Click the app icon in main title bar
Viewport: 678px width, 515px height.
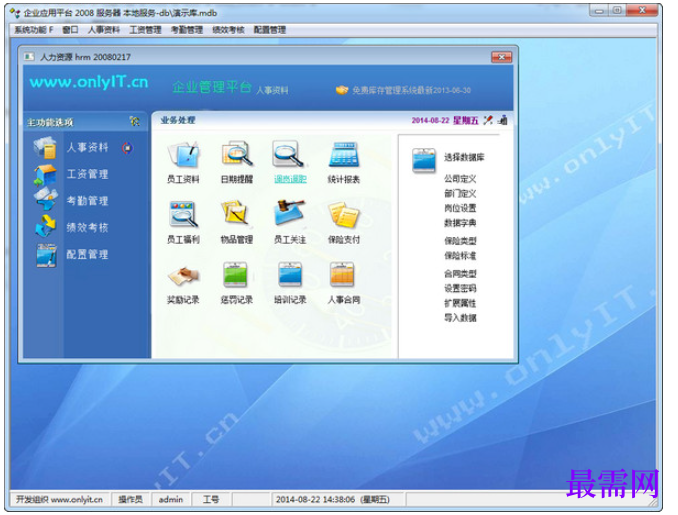click(x=15, y=13)
